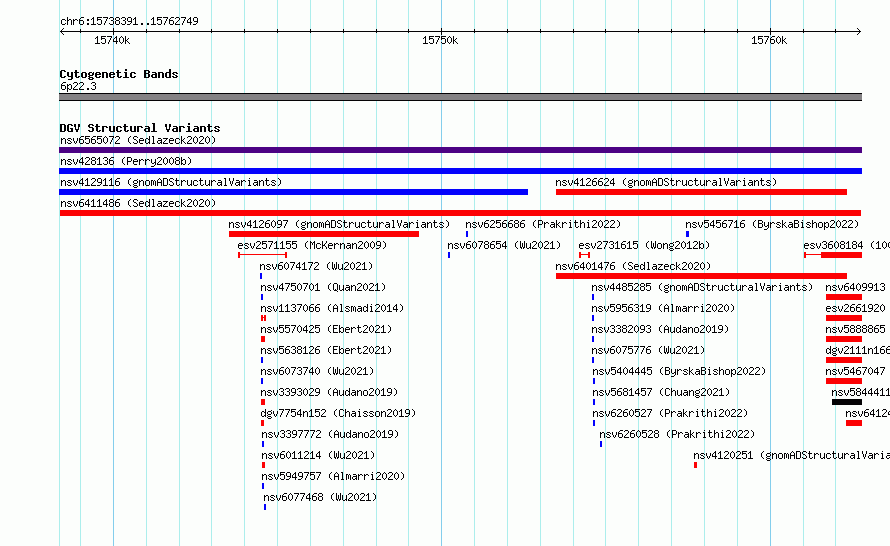890x546 pixels.
Task: Click the red nsv4126097 variant bar
Action: coord(324,234)
